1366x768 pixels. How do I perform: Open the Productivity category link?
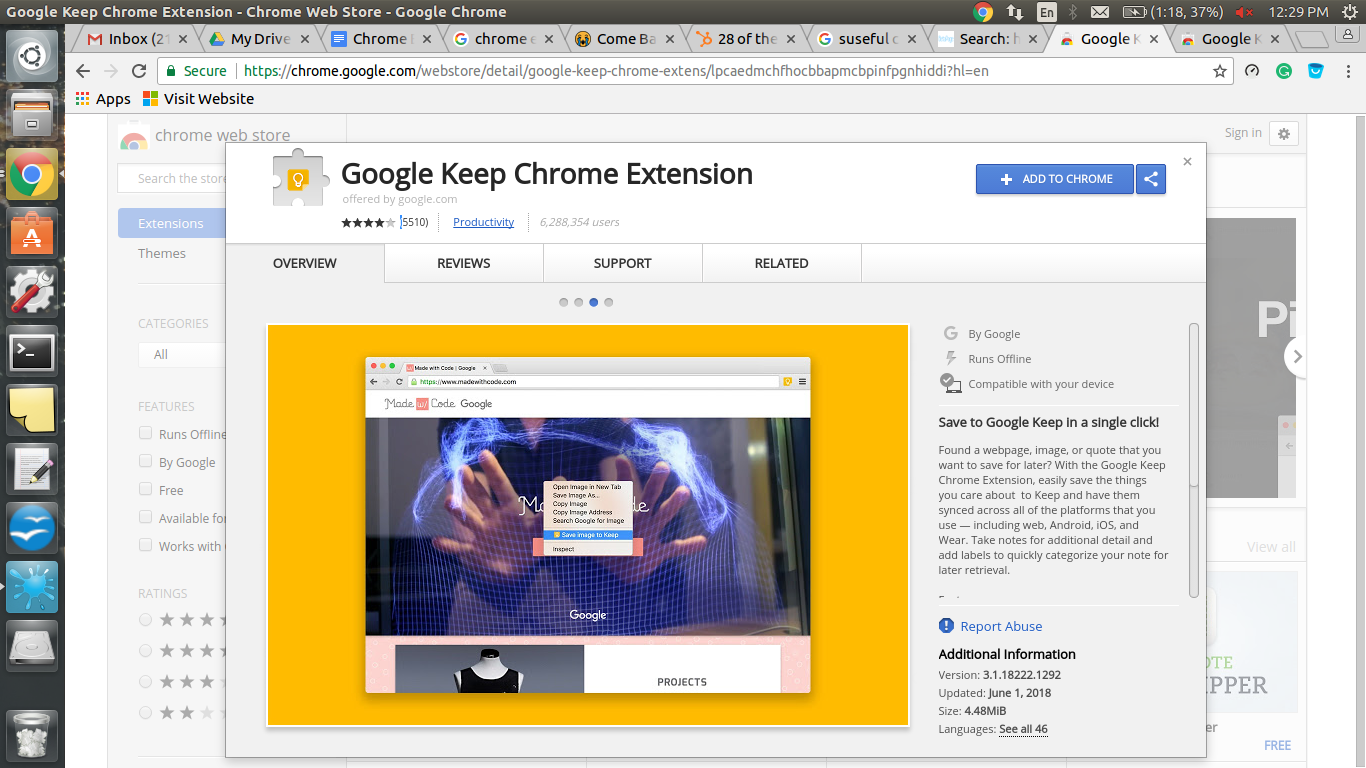483,222
